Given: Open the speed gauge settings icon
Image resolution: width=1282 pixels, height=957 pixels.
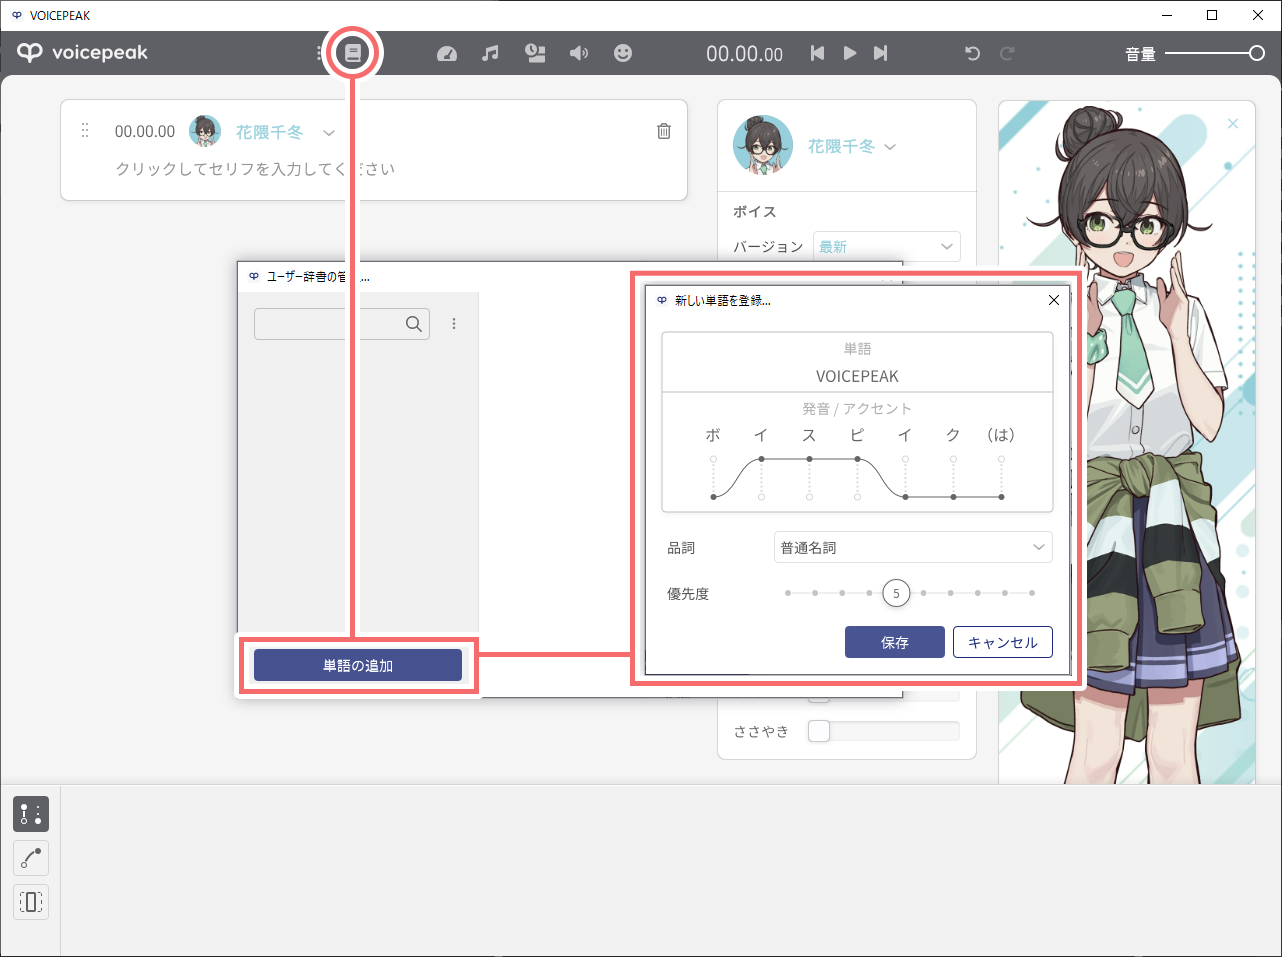Looking at the screenshot, I should click(x=447, y=54).
